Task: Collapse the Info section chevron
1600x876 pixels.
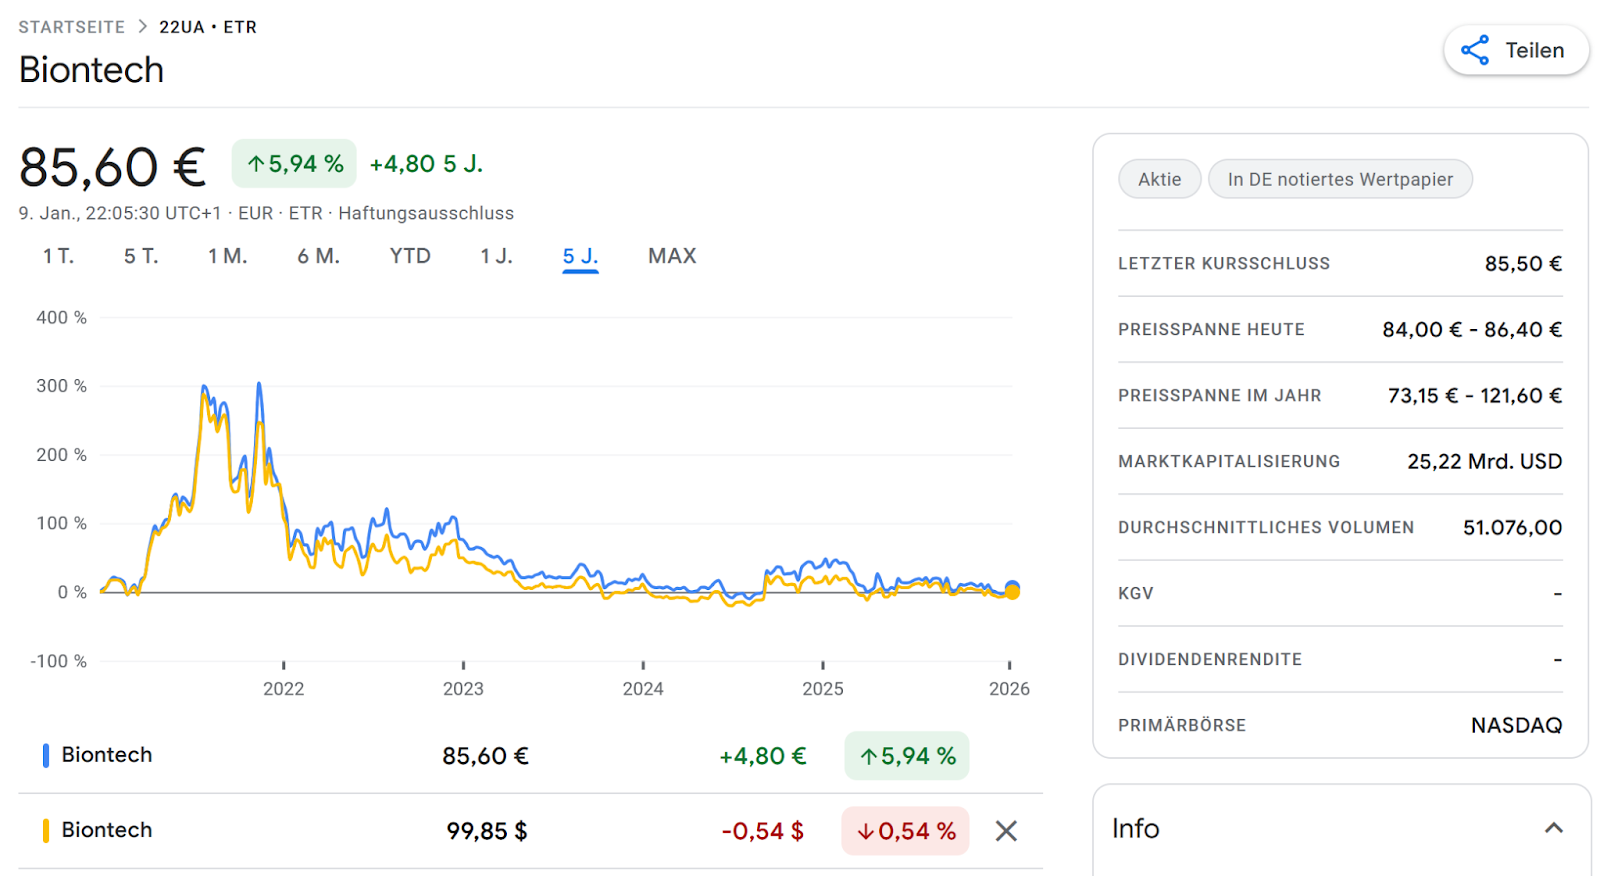Action: click(x=1553, y=828)
